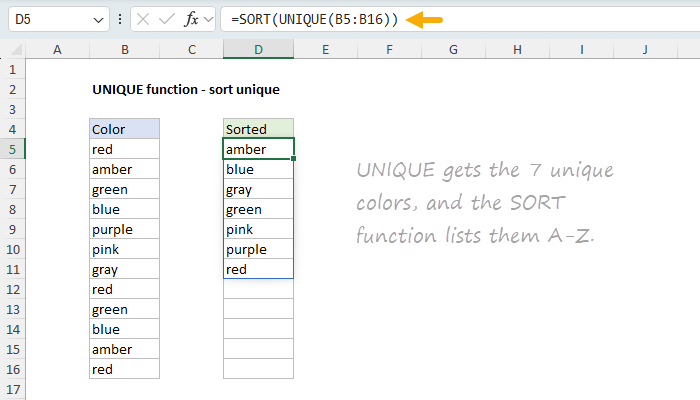The height and width of the screenshot is (400, 700).
Task: Click the title cell 'UNIQUE function - sort unique'
Action: coord(186,90)
